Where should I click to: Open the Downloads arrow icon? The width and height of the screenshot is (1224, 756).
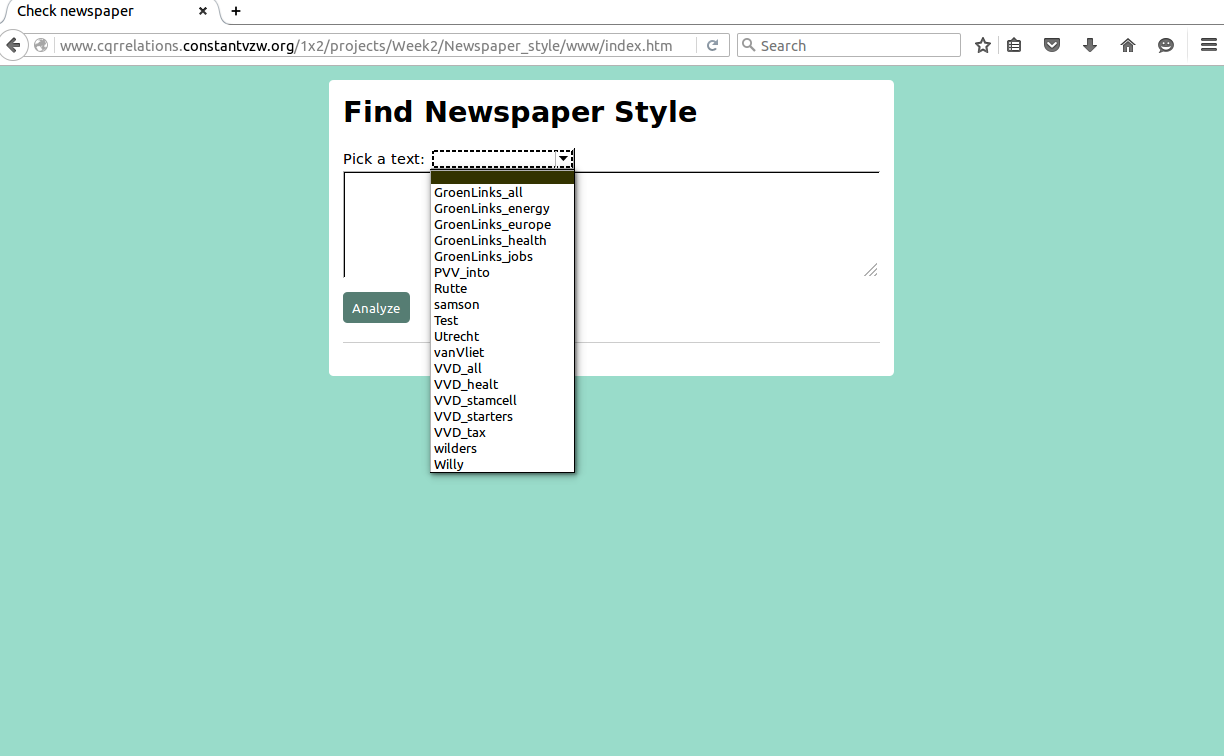coord(1090,45)
